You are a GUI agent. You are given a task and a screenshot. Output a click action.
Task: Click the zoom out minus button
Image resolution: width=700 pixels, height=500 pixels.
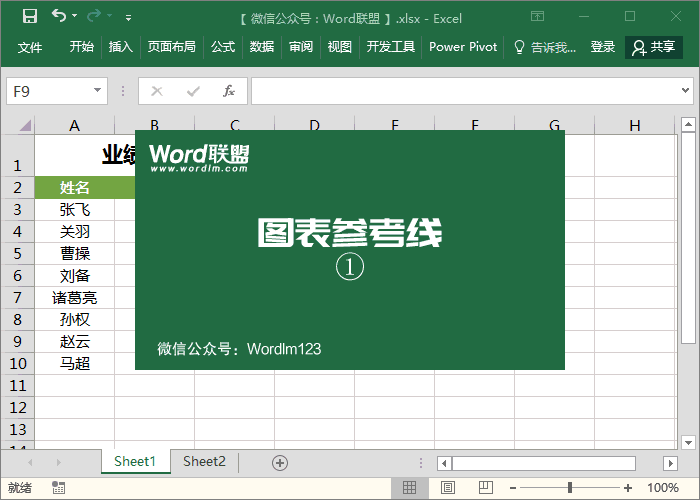[513, 488]
